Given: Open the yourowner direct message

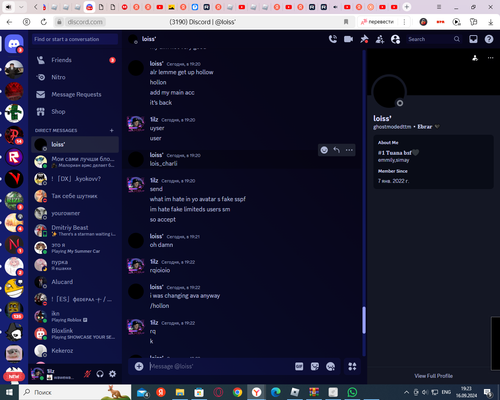Looking at the screenshot, I should coord(75,213).
